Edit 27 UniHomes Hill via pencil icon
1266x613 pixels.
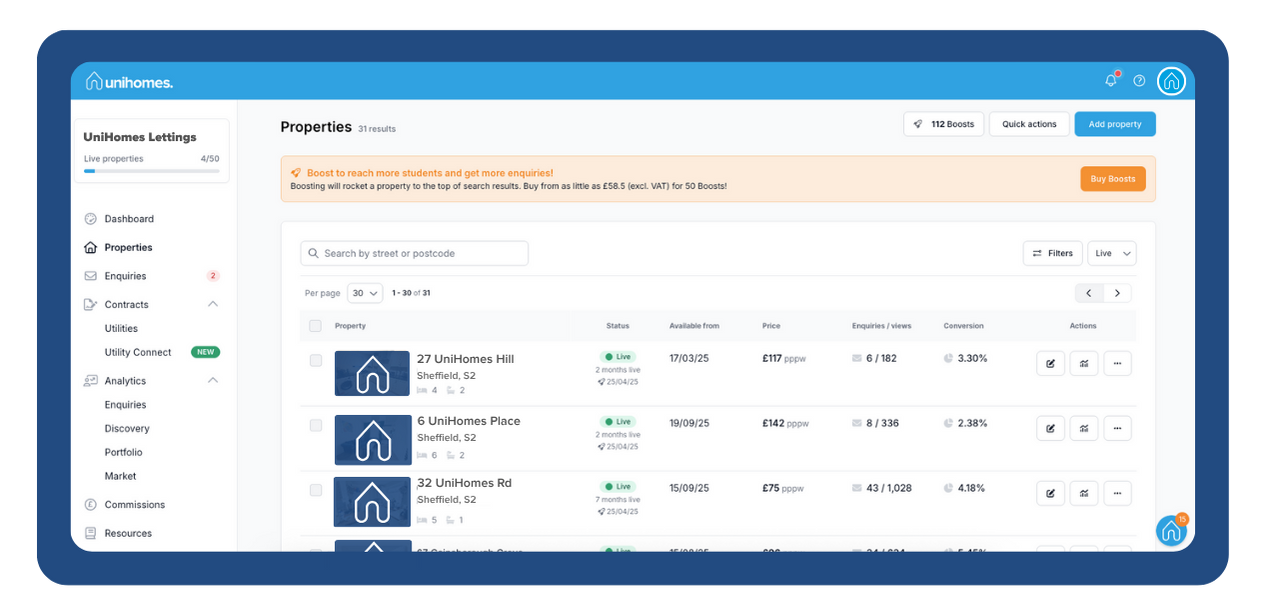click(1050, 363)
